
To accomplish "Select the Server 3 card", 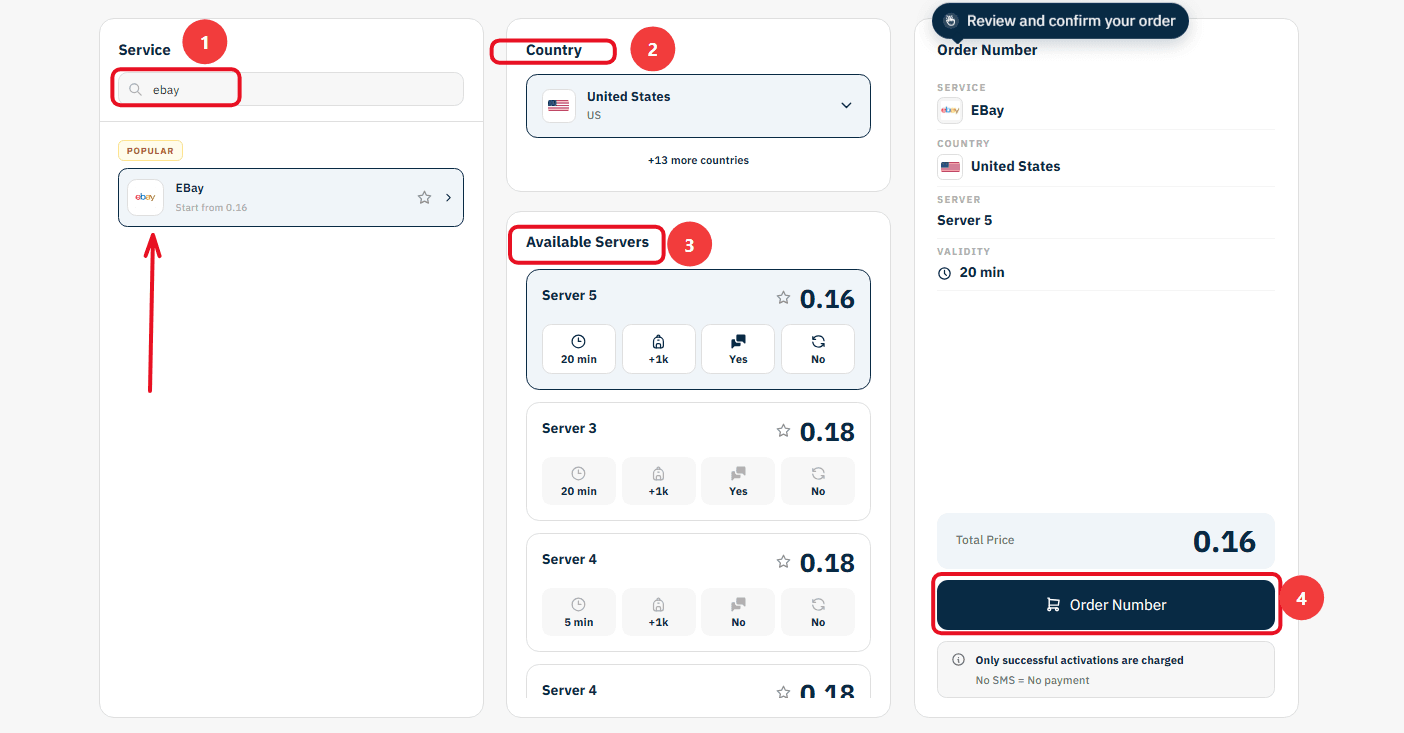I will (698, 461).
